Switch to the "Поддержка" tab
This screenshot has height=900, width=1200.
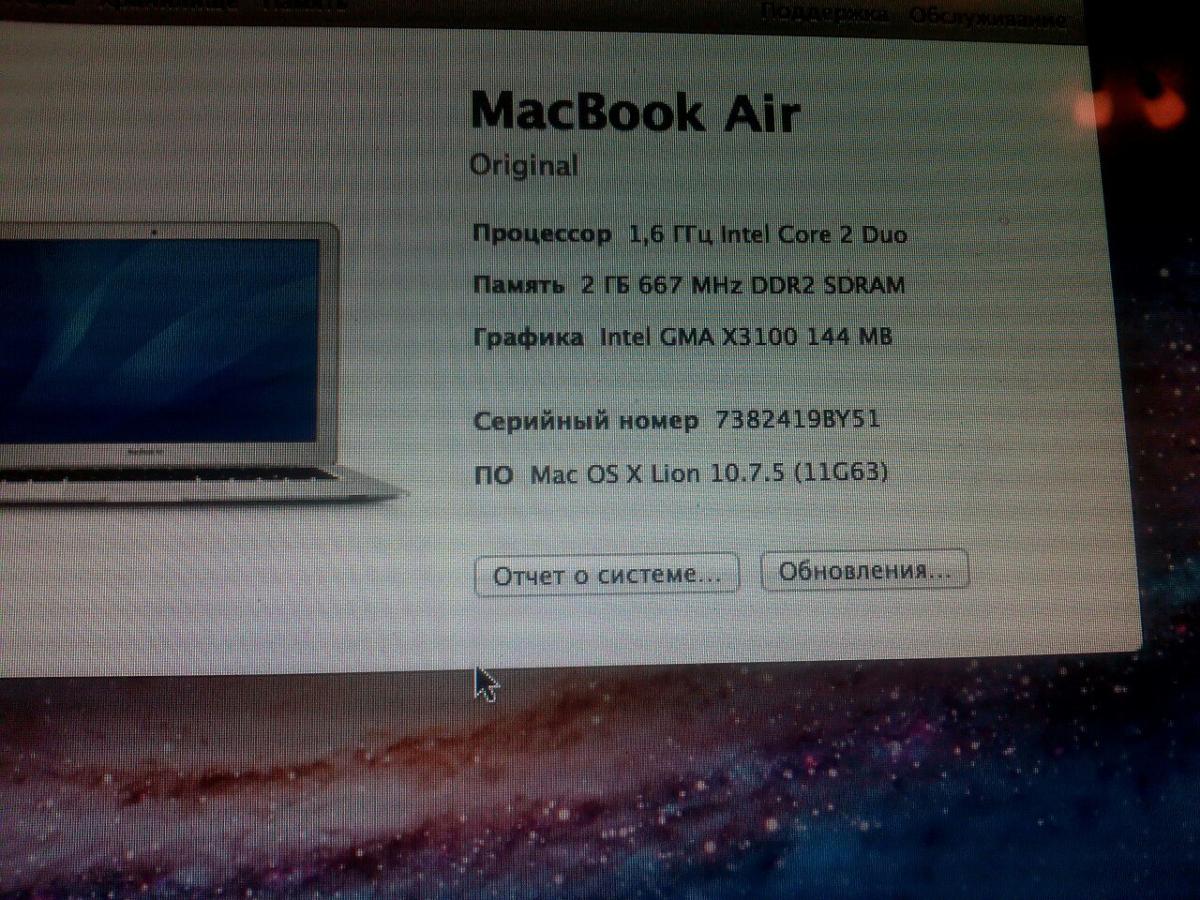click(824, 12)
